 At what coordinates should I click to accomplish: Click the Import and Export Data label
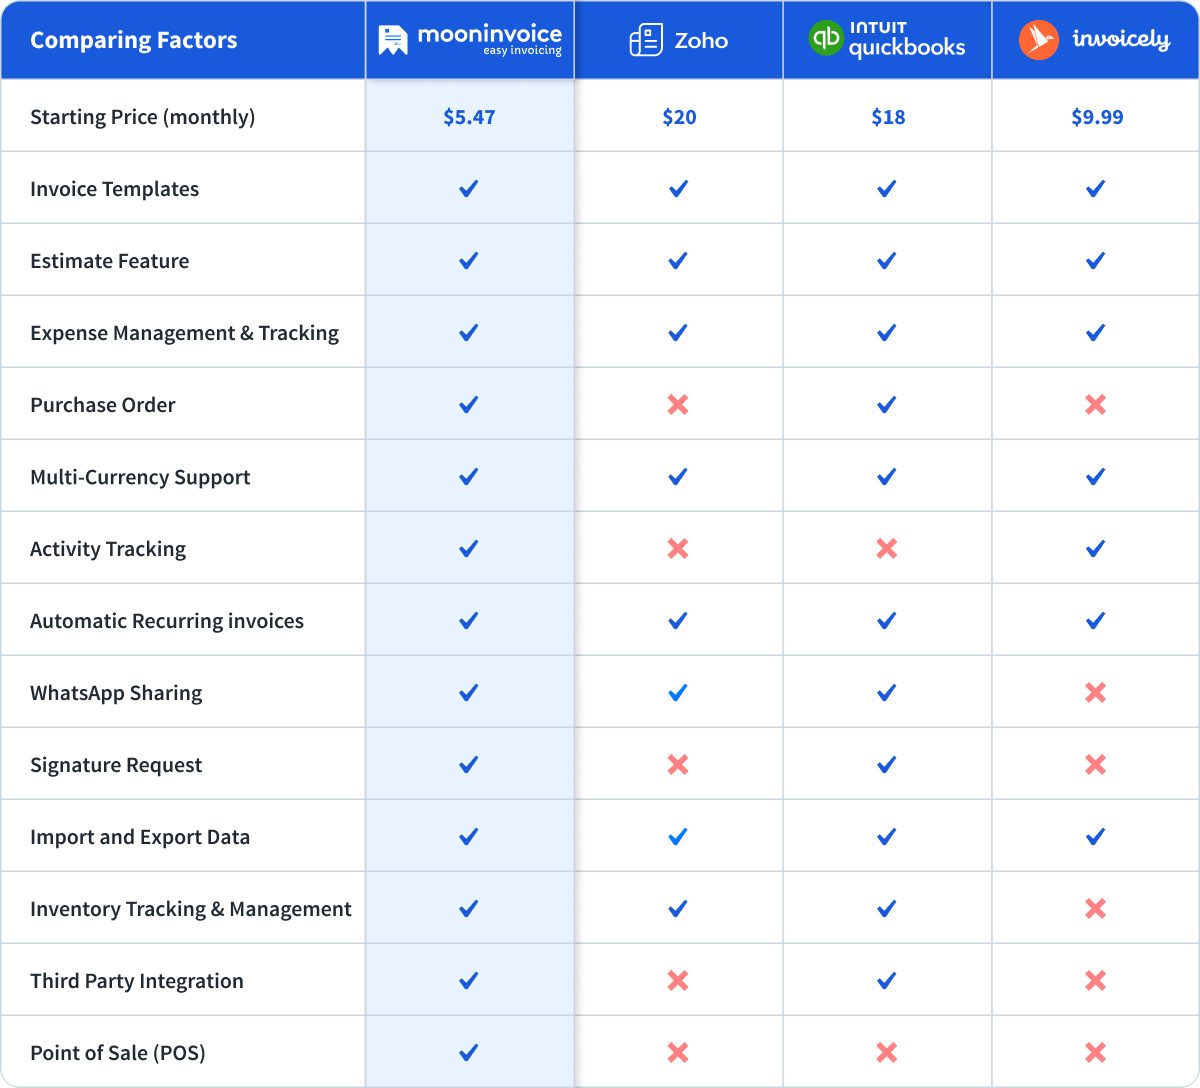click(x=140, y=837)
